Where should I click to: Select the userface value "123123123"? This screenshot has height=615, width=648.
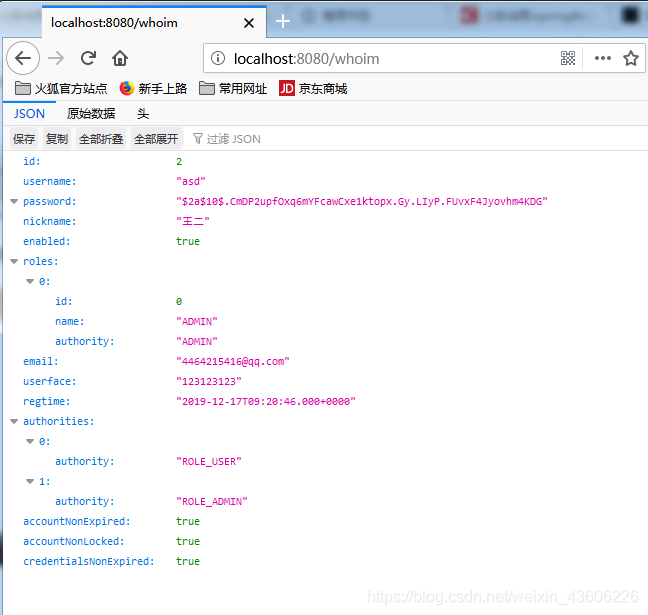tap(209, 381)
